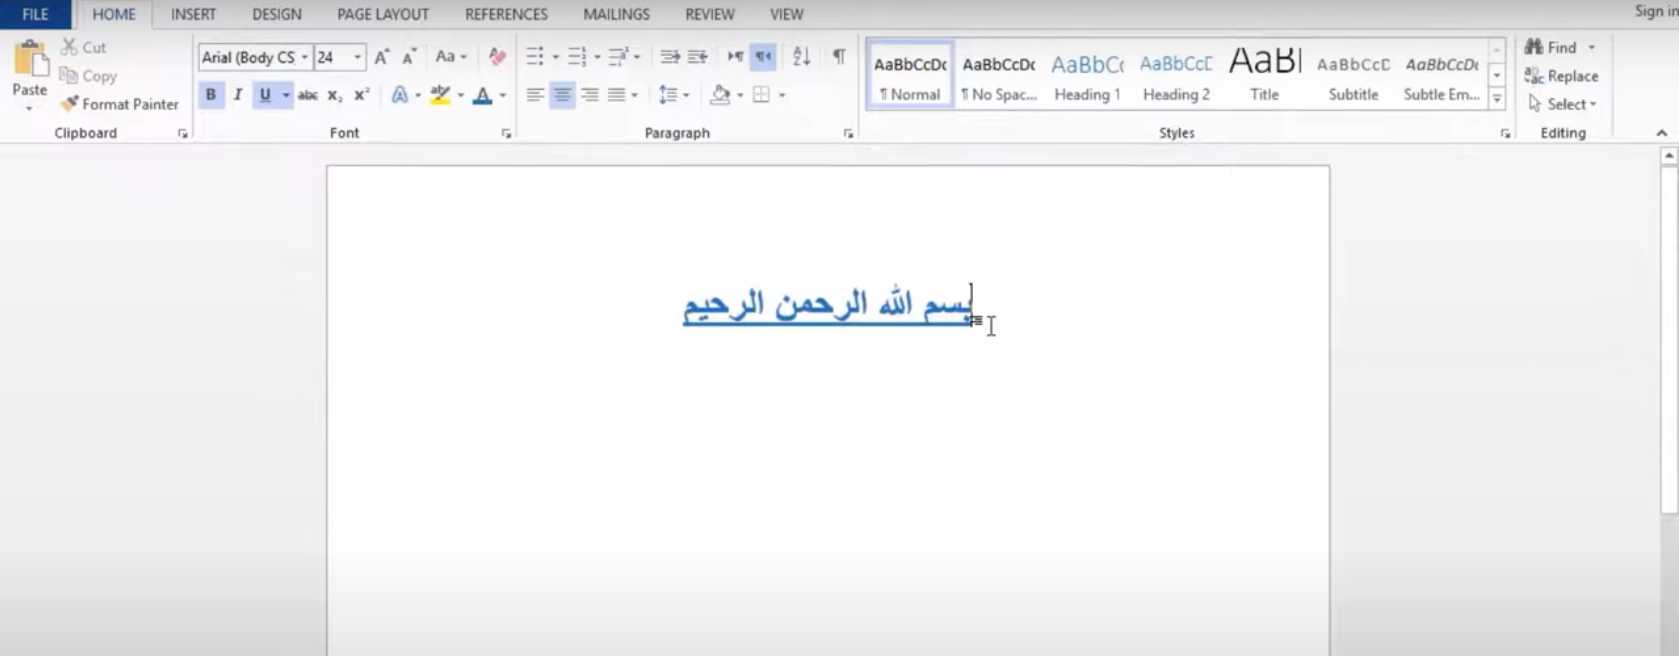
Task: Switch to the REFERENCES tab
Action: pos(506,14)
